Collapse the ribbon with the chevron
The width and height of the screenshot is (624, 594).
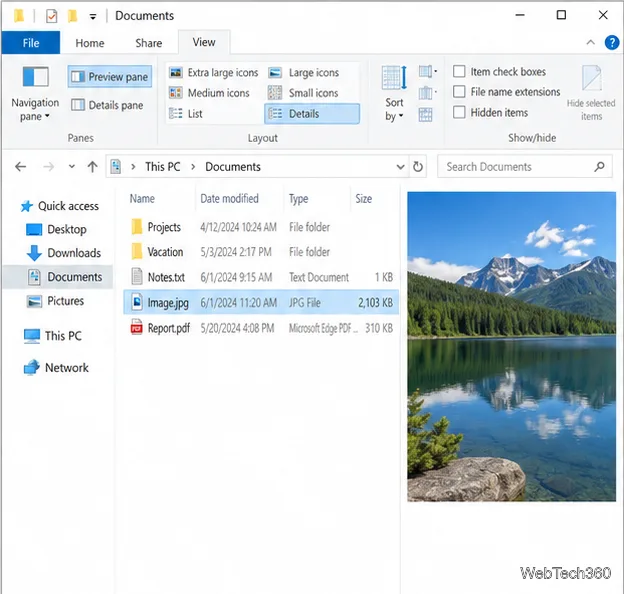(x=591, y=42)
